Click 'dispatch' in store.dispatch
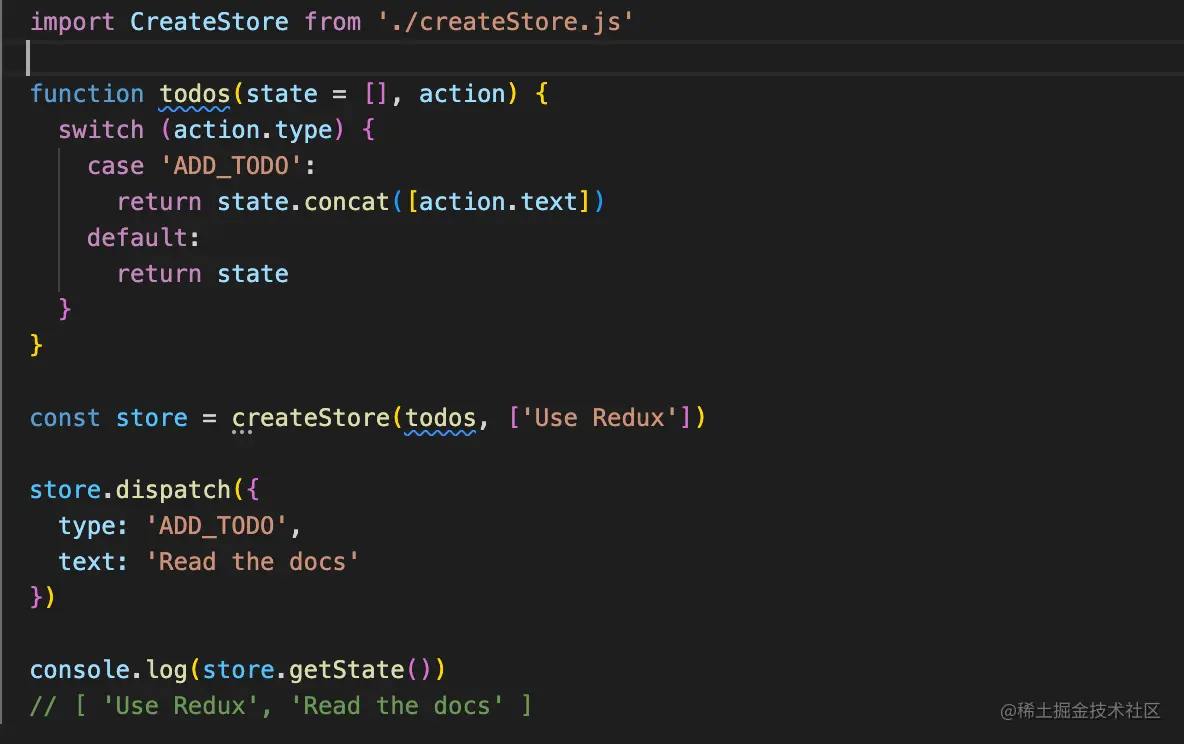This screenshot has width=1184, height=744. [173, 489]
